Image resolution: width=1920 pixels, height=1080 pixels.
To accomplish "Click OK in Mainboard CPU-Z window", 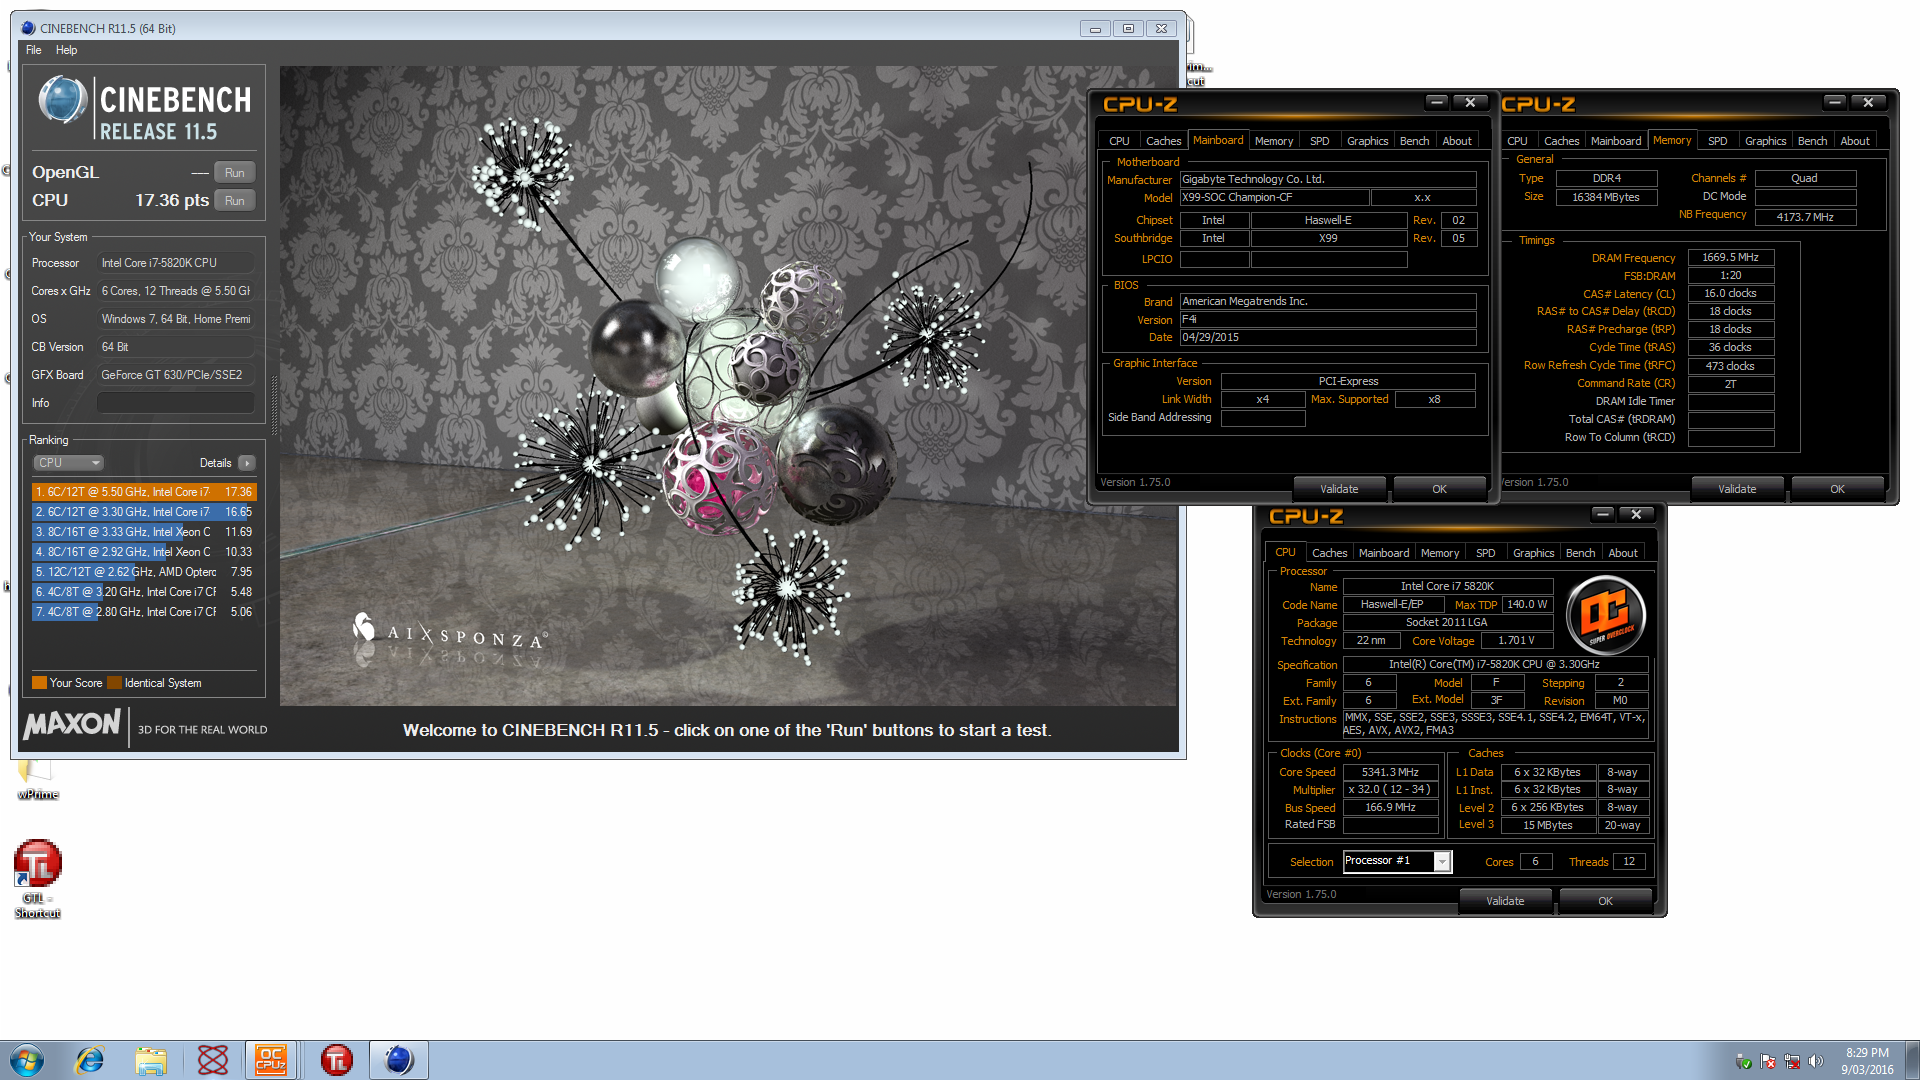I will point(1439,489).
